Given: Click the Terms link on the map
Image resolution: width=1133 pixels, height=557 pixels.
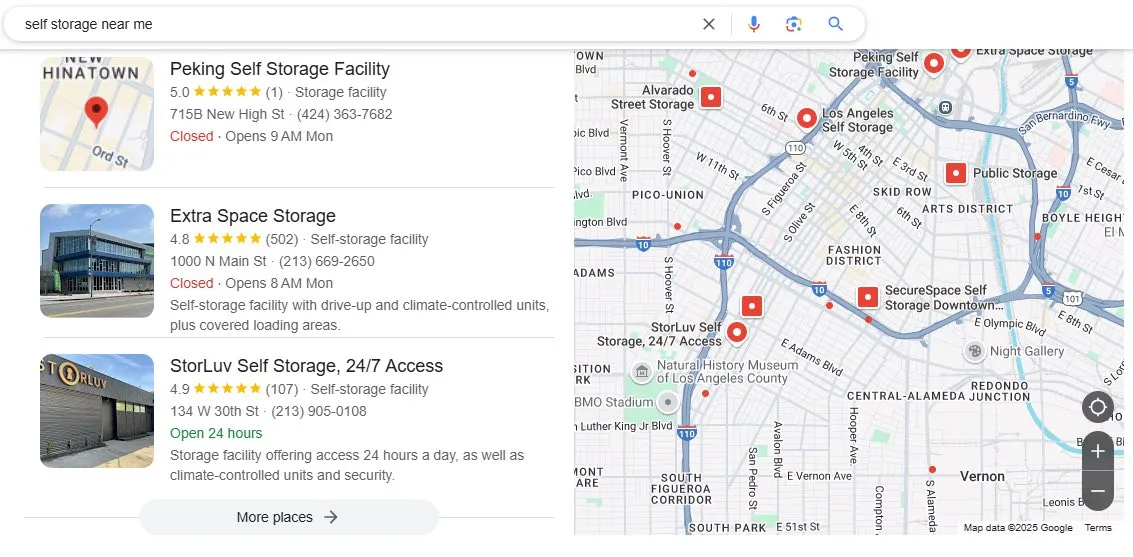Looking at the screenshot, I should coord(1098,527).
